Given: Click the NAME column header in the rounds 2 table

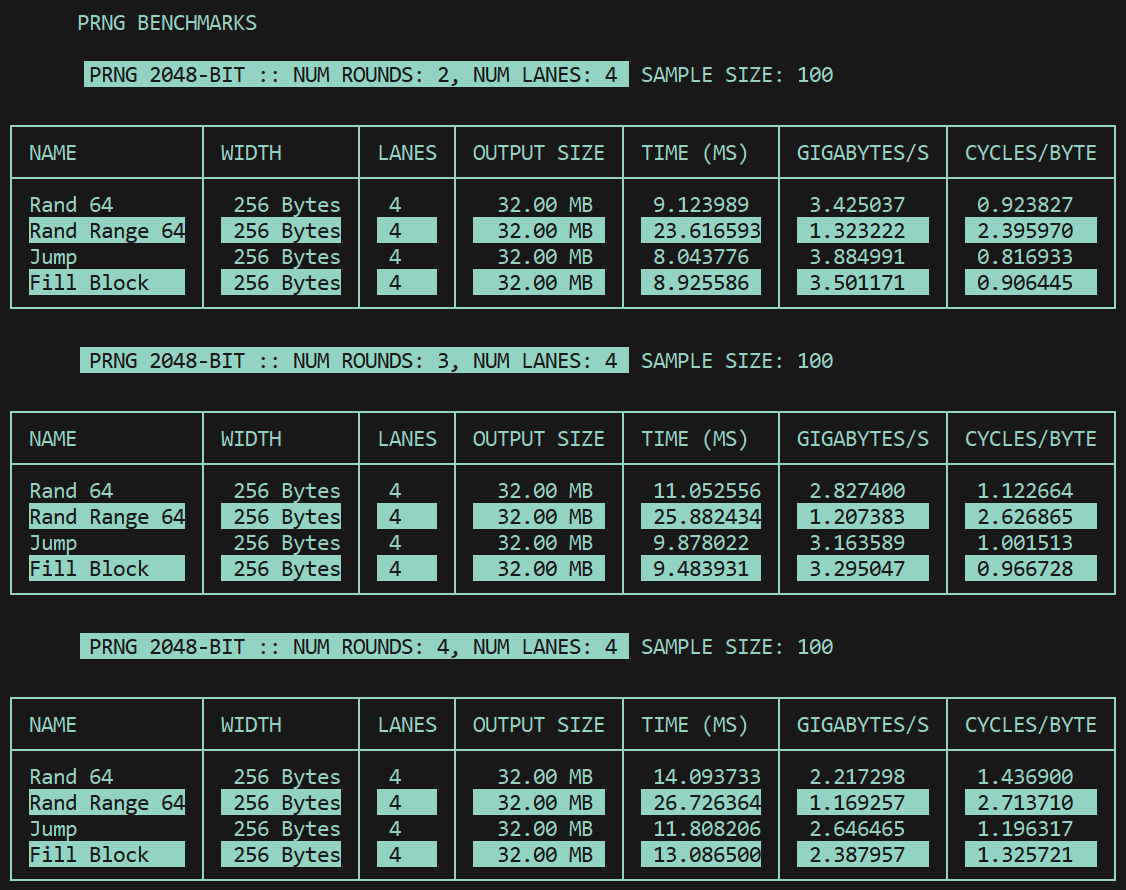Looking at the screenshot, I should pyautogui.click(x=52, y=153).
